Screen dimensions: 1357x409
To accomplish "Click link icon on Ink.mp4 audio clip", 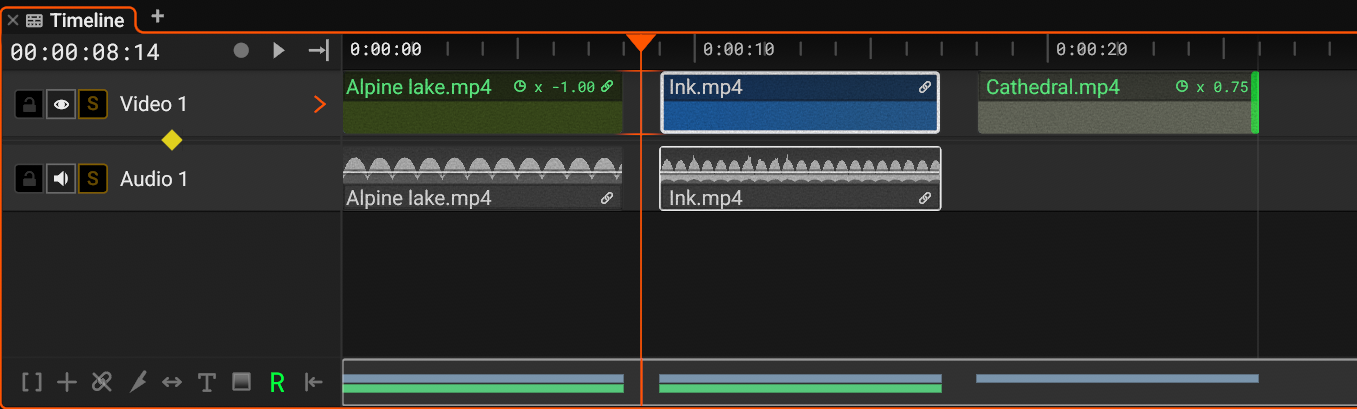I will pos(925,198).
